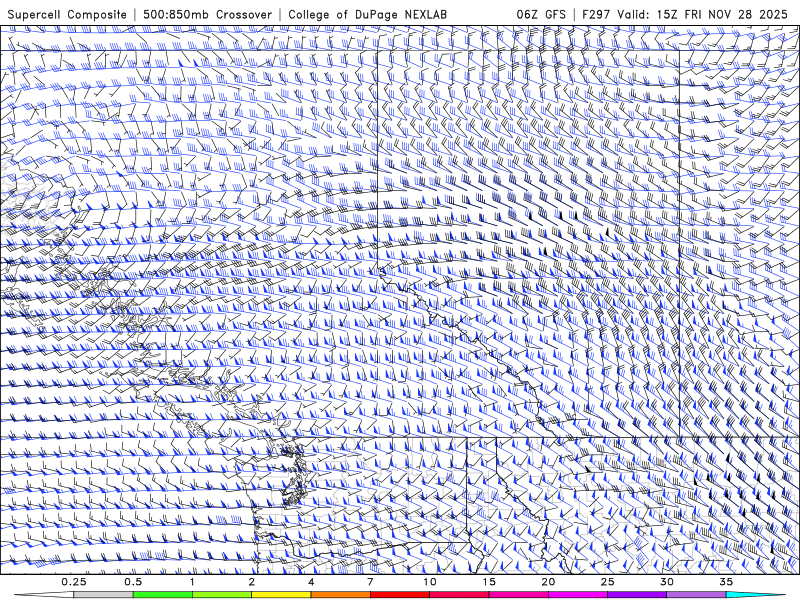Viewport: 800px width, 600px height.
Task: Select the orange colorbar segment
Action: point(340,595)
